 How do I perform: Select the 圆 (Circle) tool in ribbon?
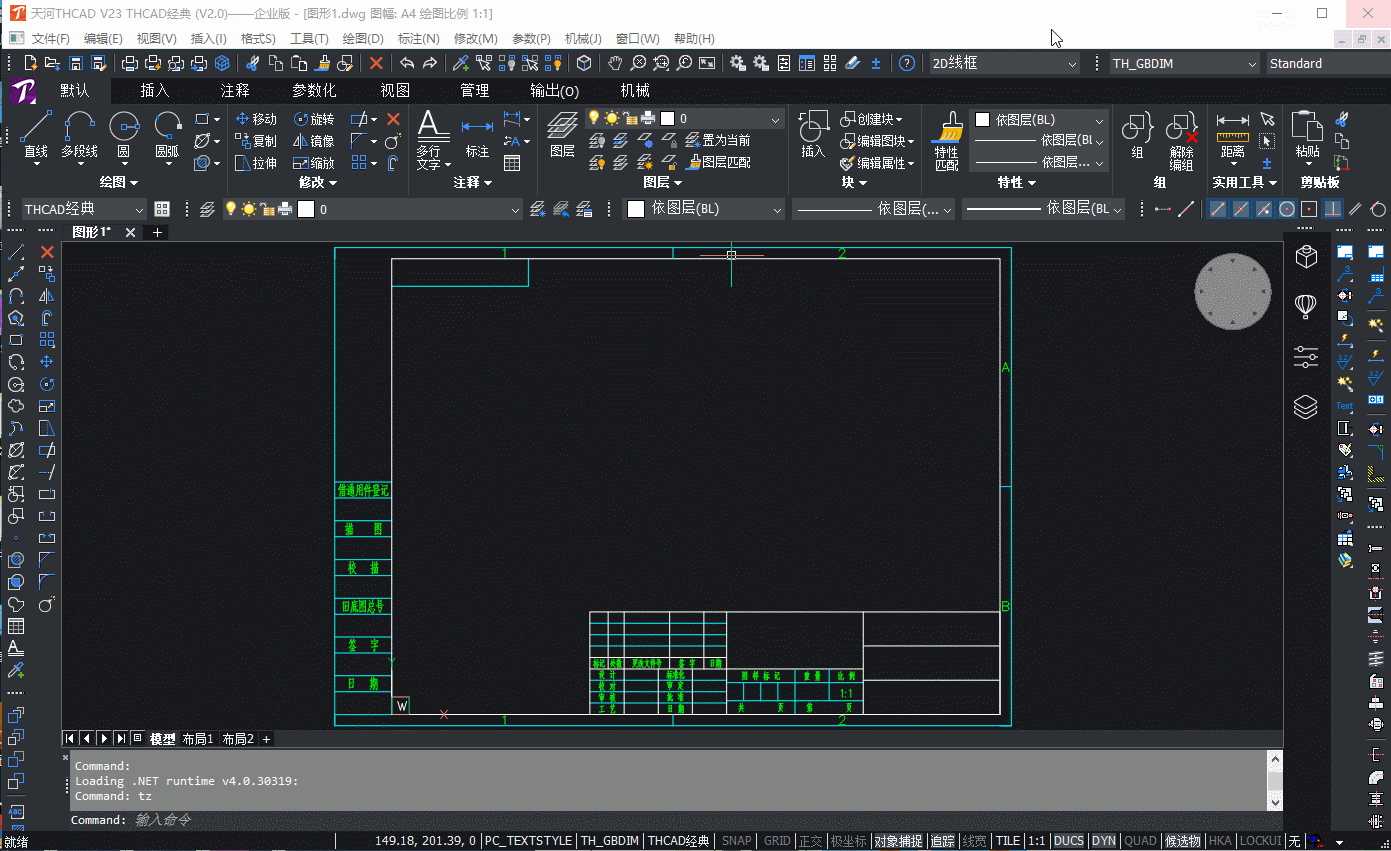click(124, 134)
